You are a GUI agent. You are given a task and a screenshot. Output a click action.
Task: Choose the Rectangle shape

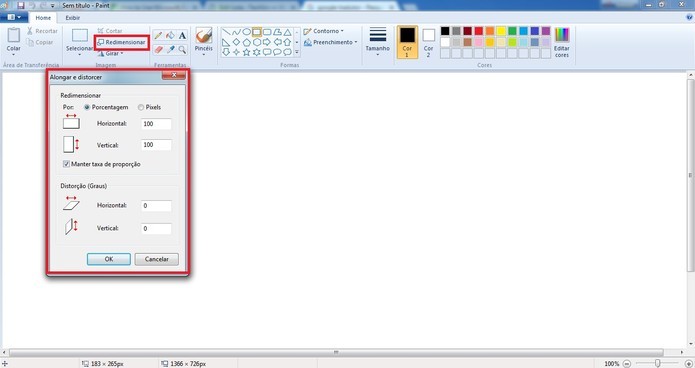(x=257, y=32)
